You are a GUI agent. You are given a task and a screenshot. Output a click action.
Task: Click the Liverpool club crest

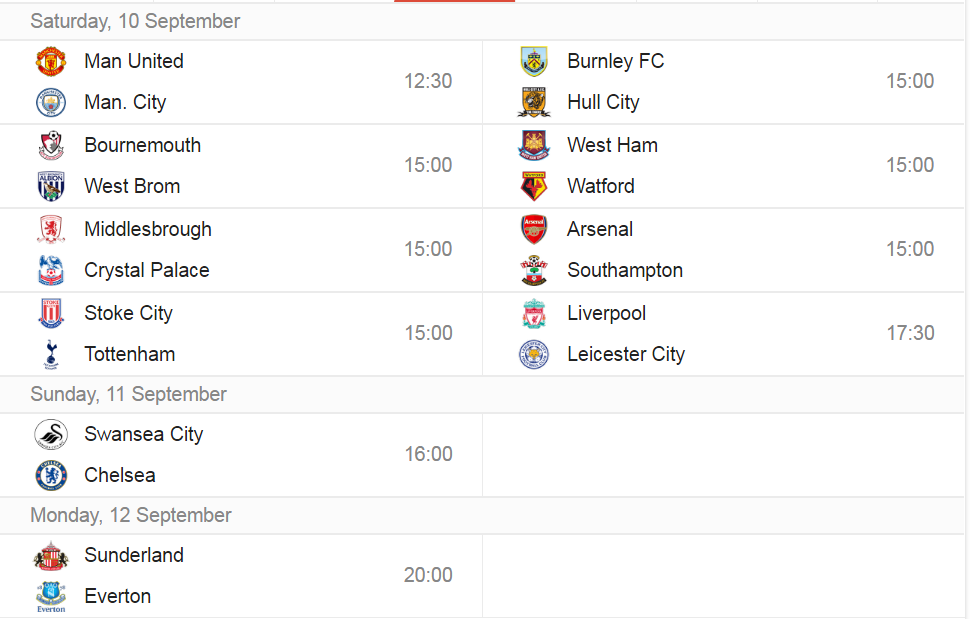click(534, 314)
